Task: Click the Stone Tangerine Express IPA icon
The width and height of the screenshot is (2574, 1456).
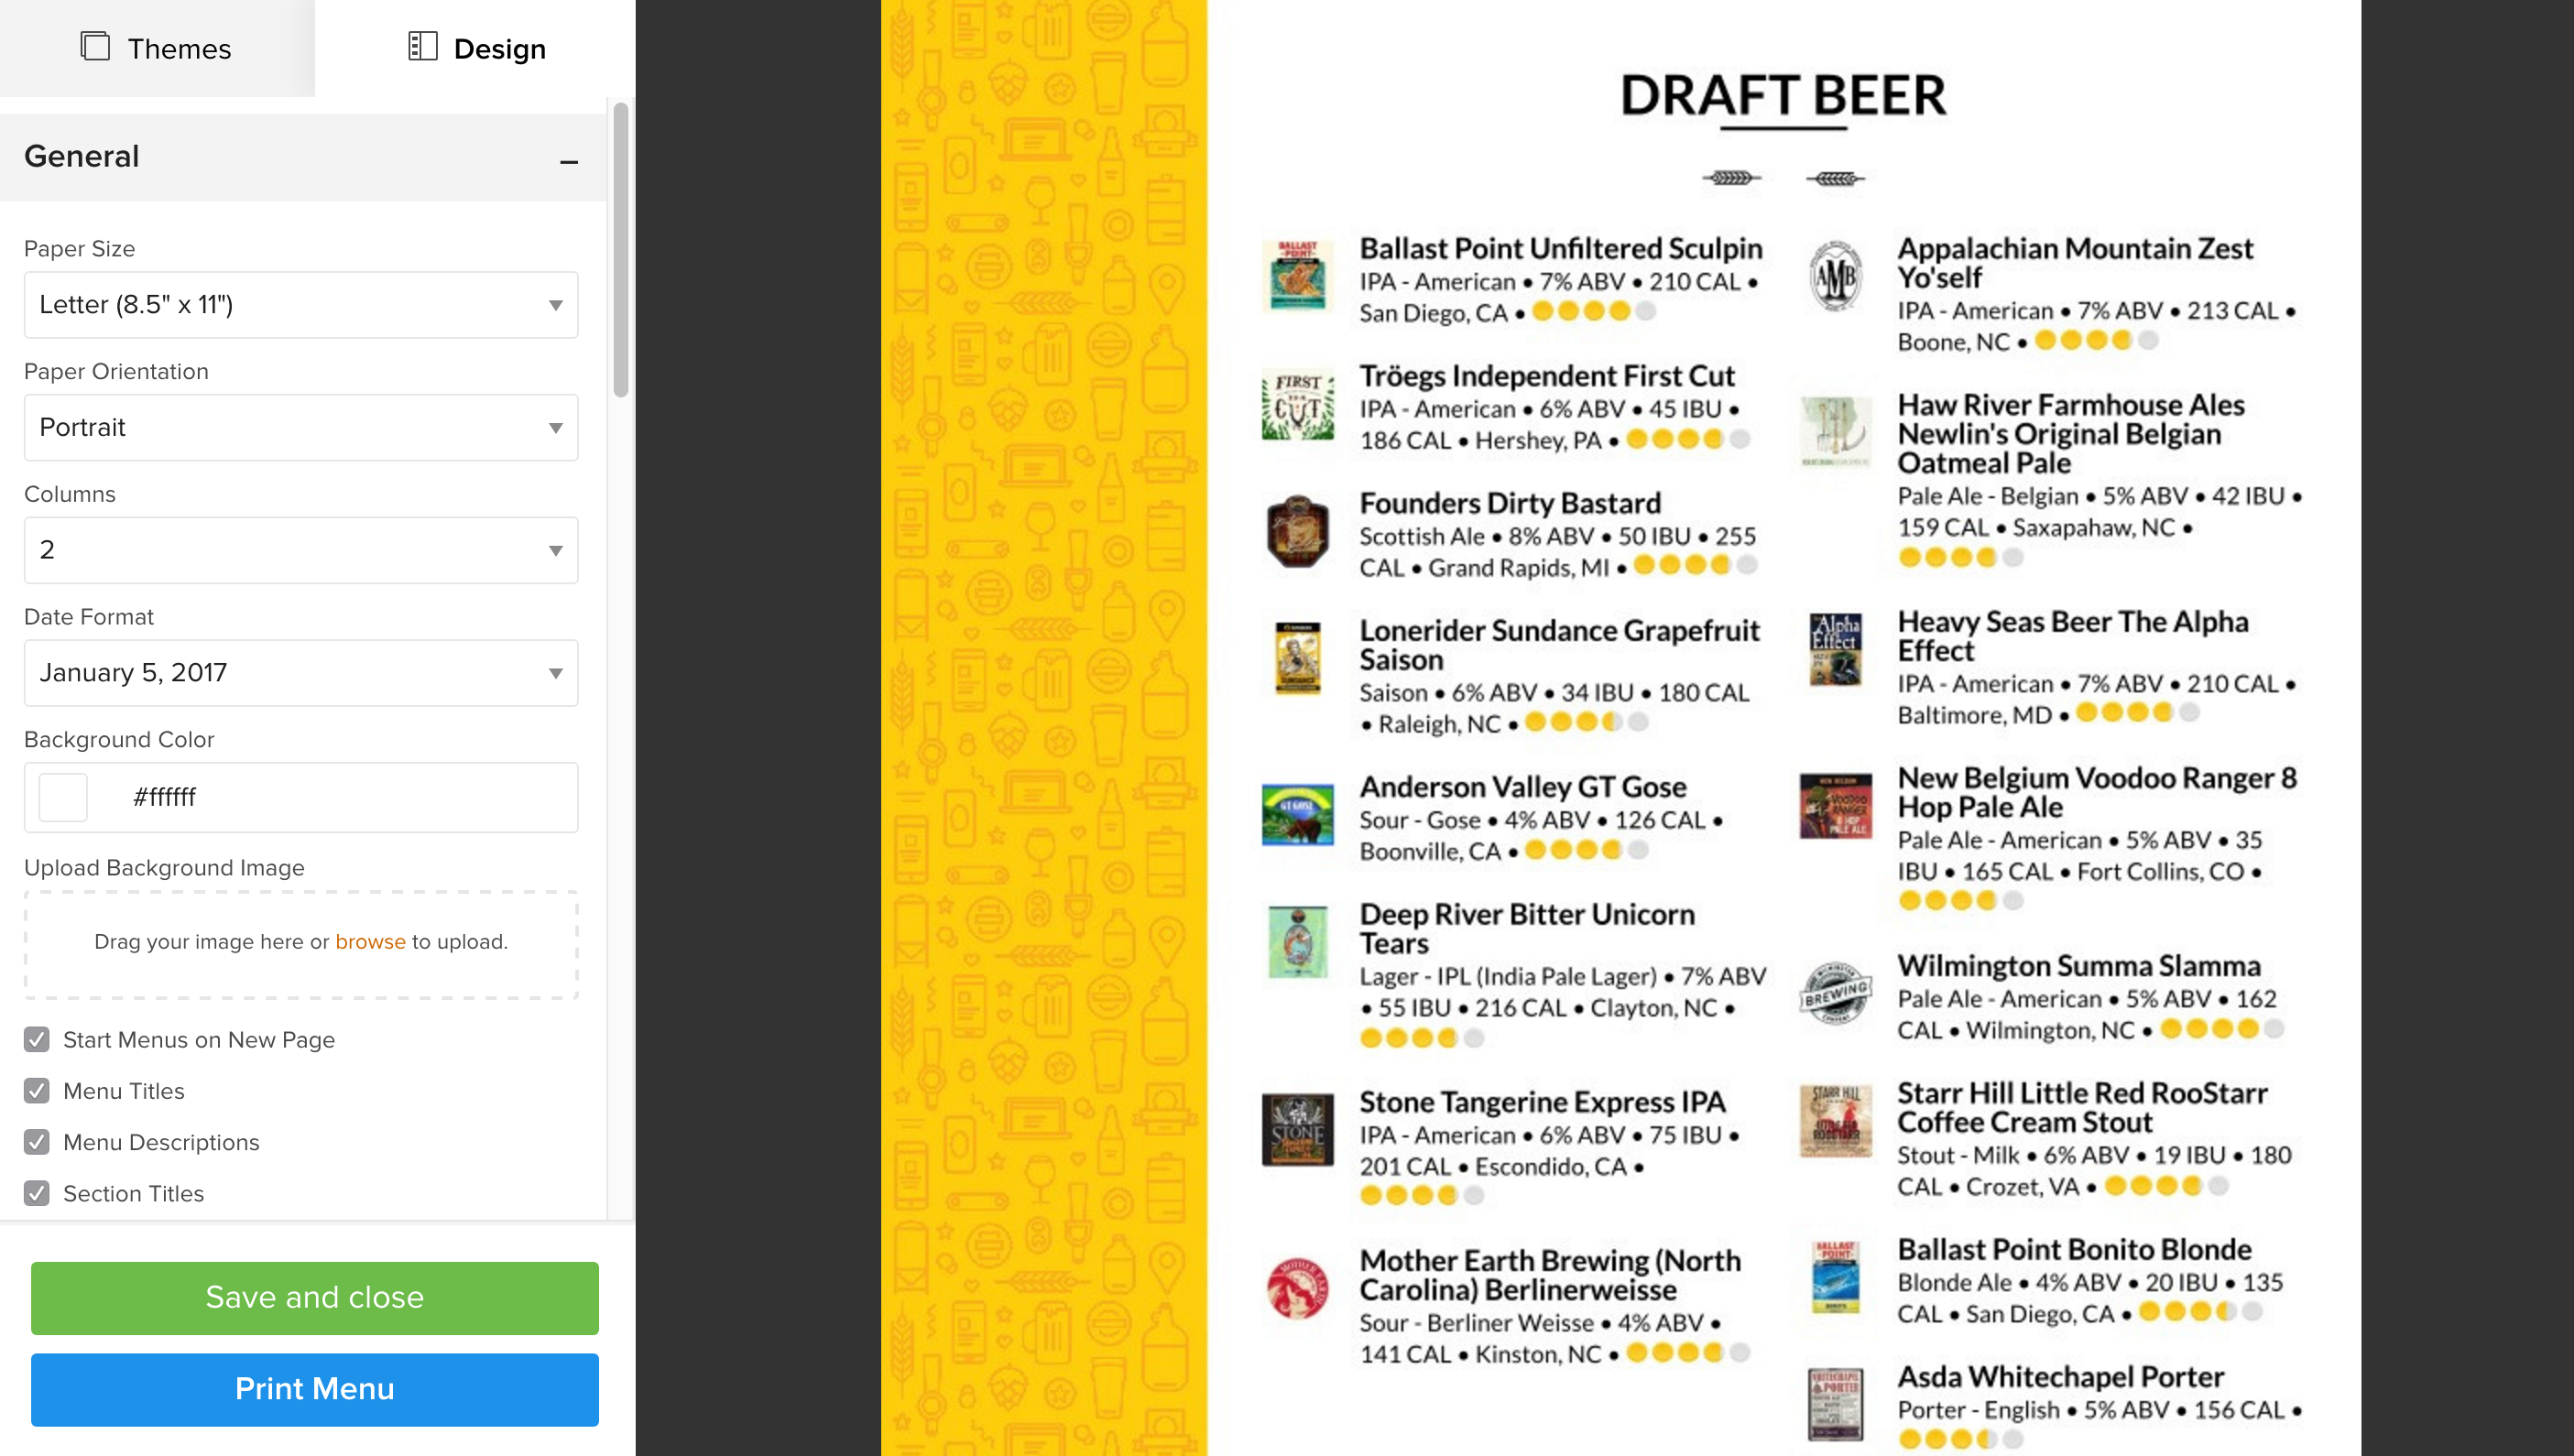Action: click(x=1296, y=1125)
